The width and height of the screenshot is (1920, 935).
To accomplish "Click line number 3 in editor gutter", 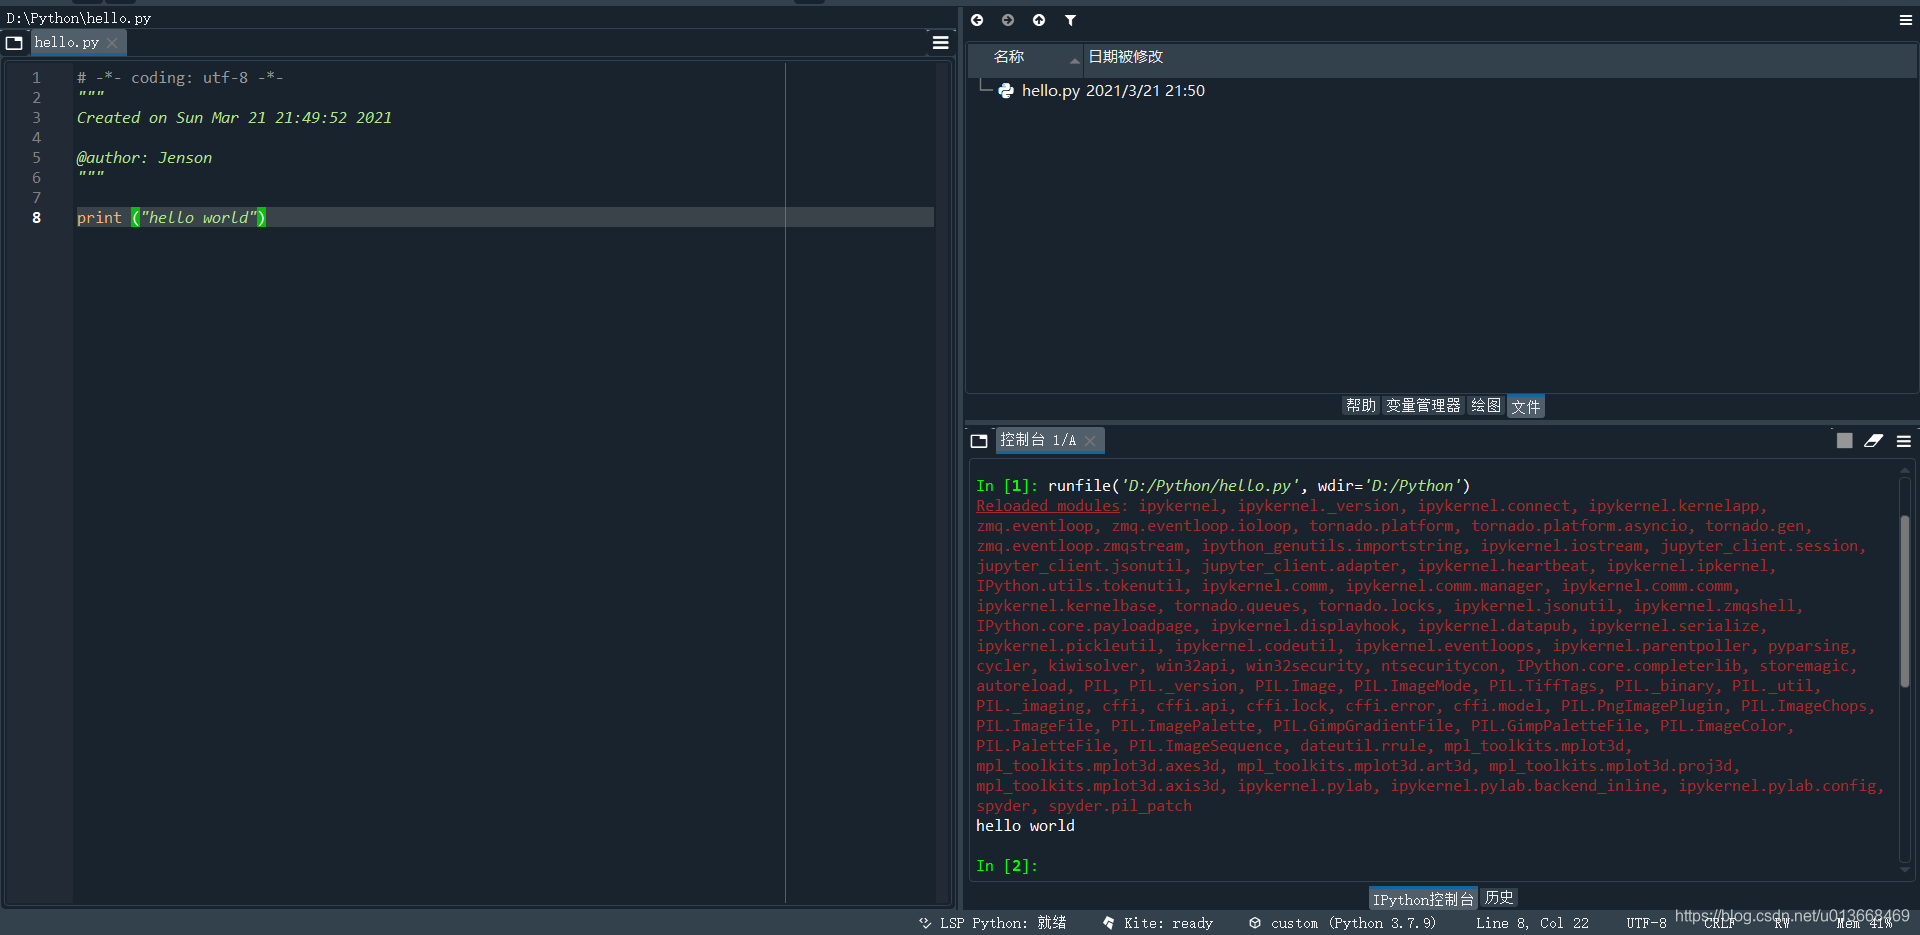I will point(36,118).
